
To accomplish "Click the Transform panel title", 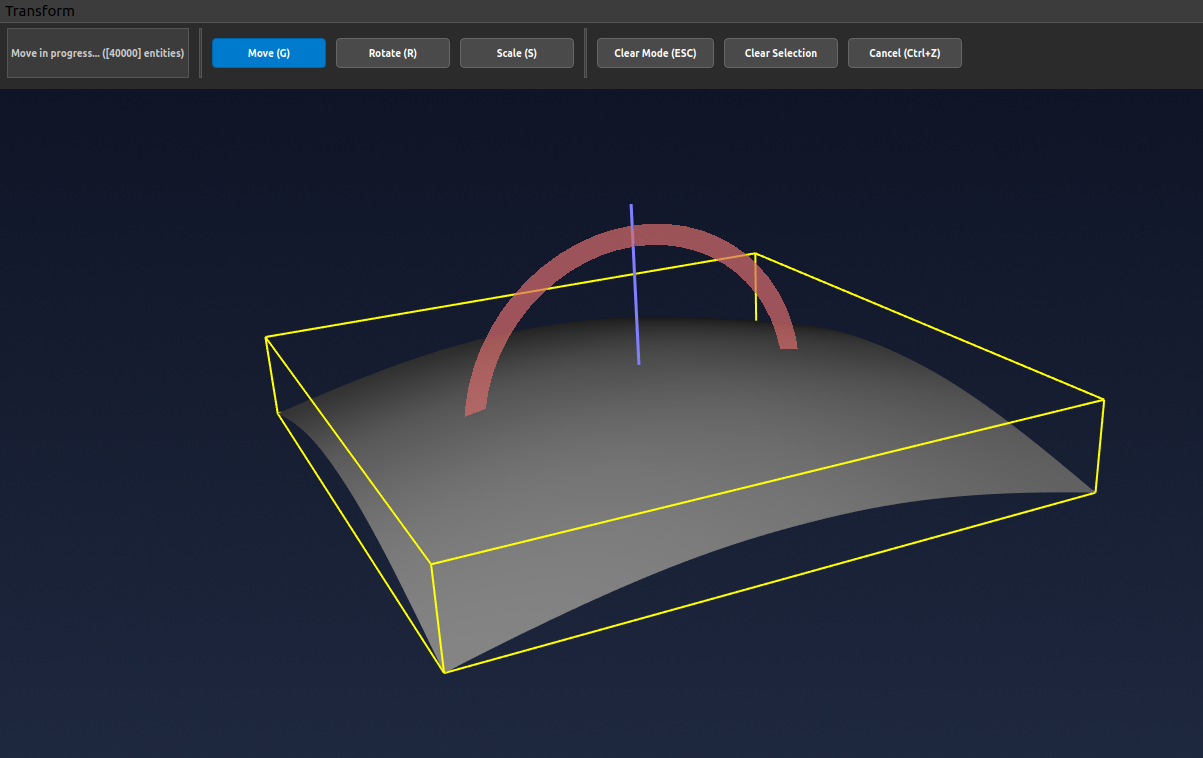I will [40, 11].
